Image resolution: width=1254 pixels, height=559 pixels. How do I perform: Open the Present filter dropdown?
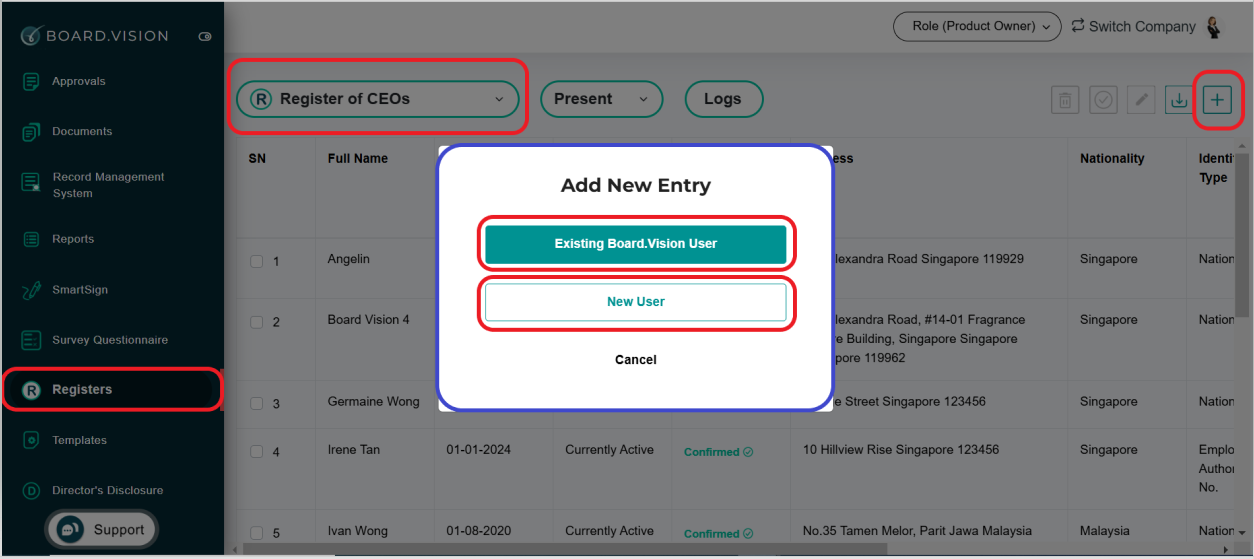[601, 99]
